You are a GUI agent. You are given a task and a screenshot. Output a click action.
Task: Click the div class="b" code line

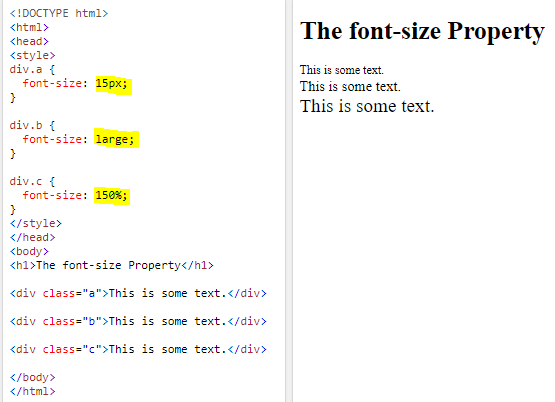pyautogui.click(x=138, y=321)
